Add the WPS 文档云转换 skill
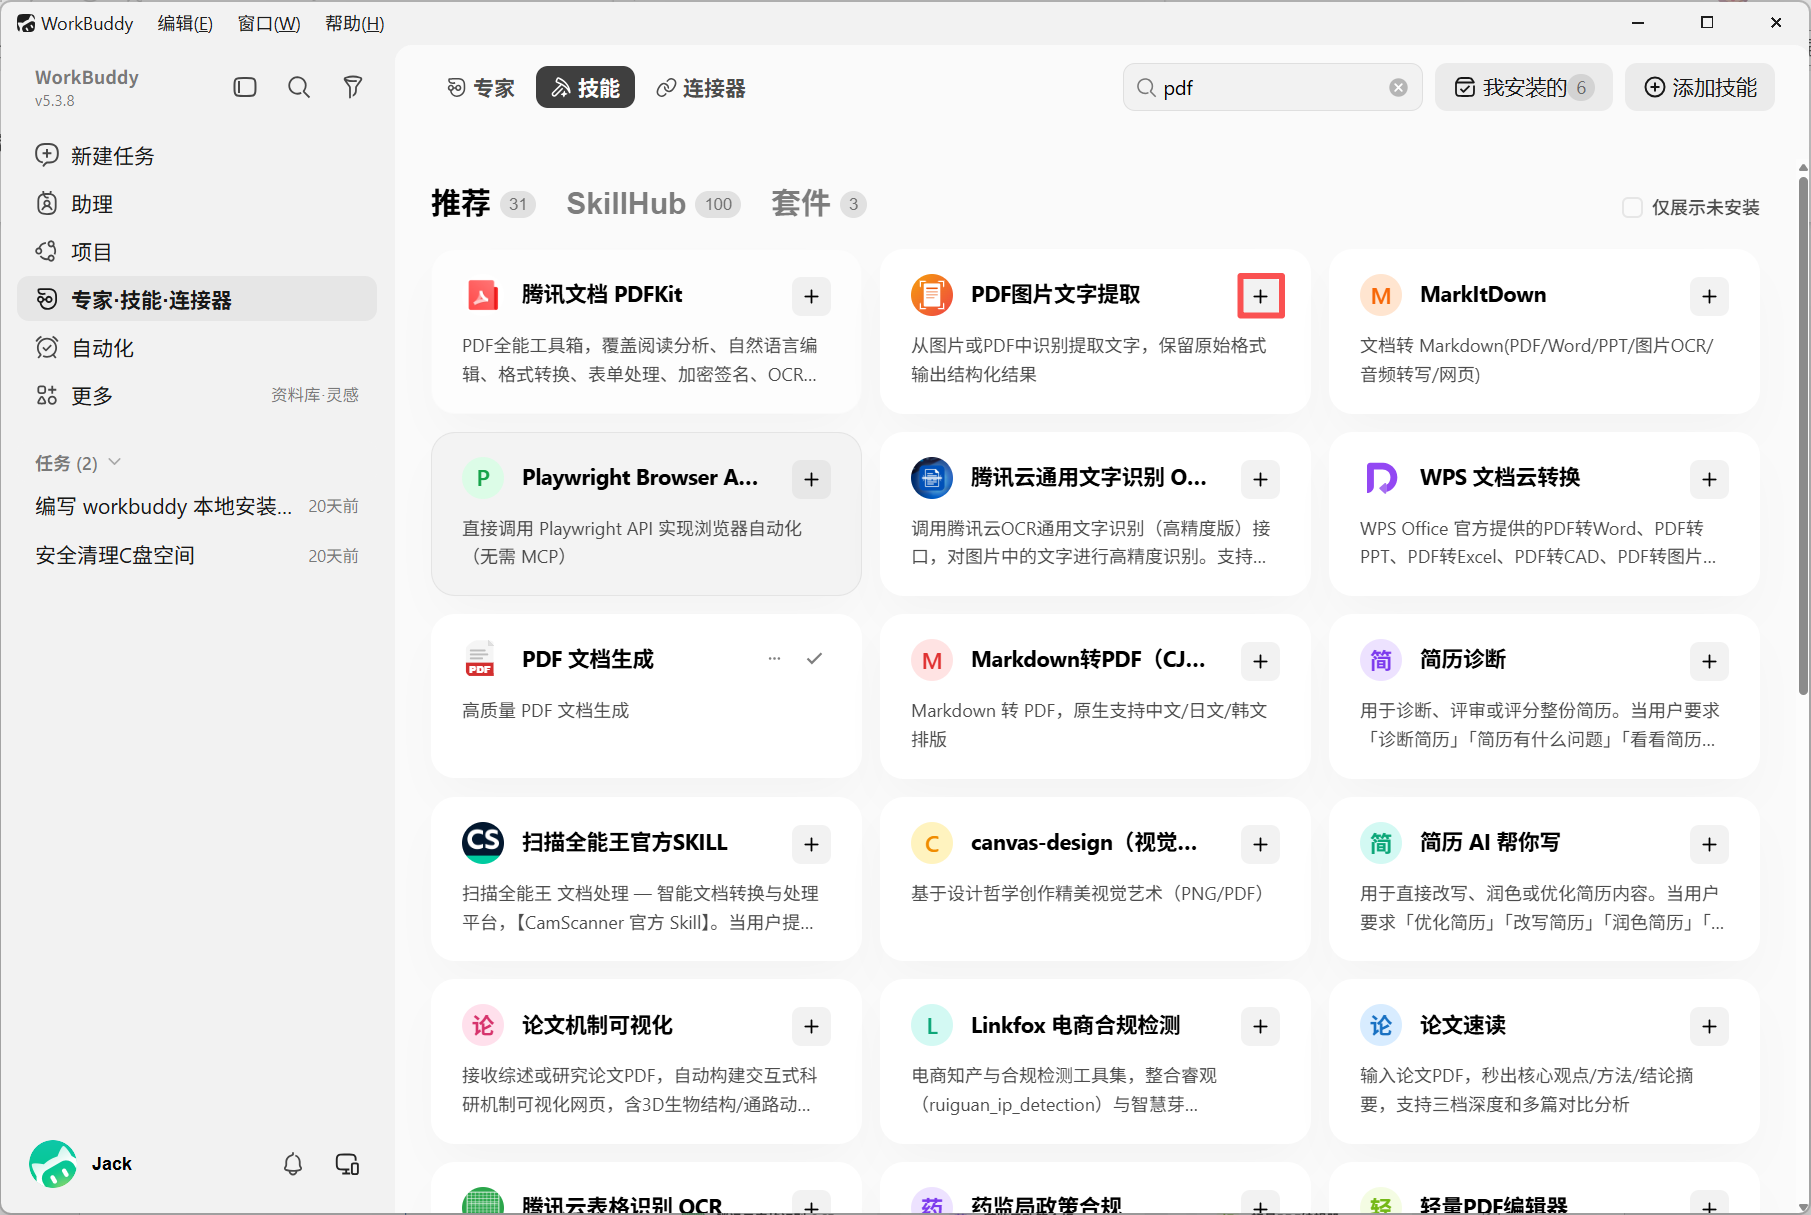The width and height of the screenshot is (1811, 1215). pyautogui.click(x=1709, y=480)
